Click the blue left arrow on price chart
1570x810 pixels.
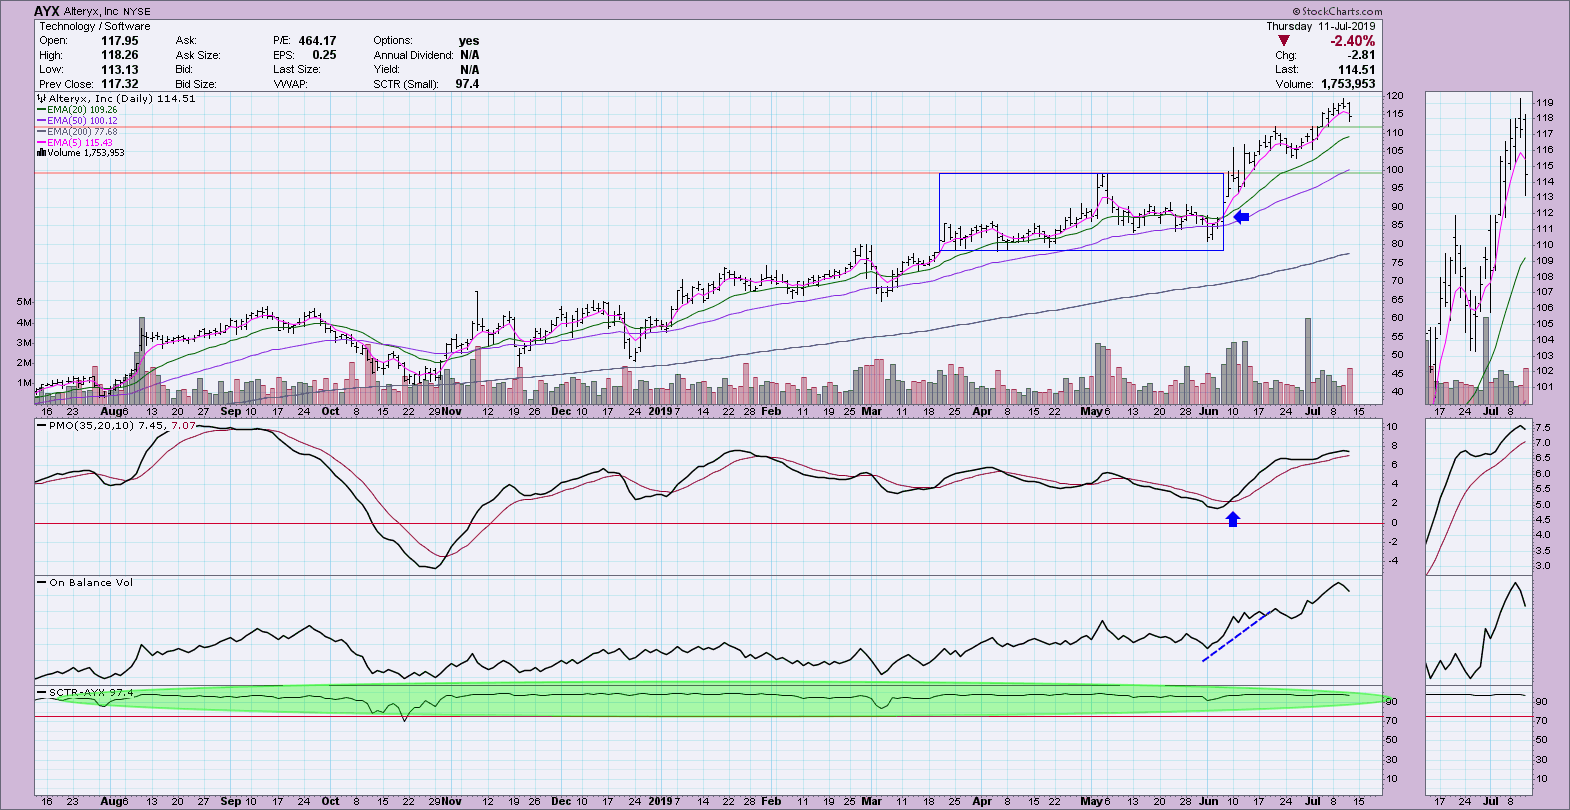pos(1241,217)
